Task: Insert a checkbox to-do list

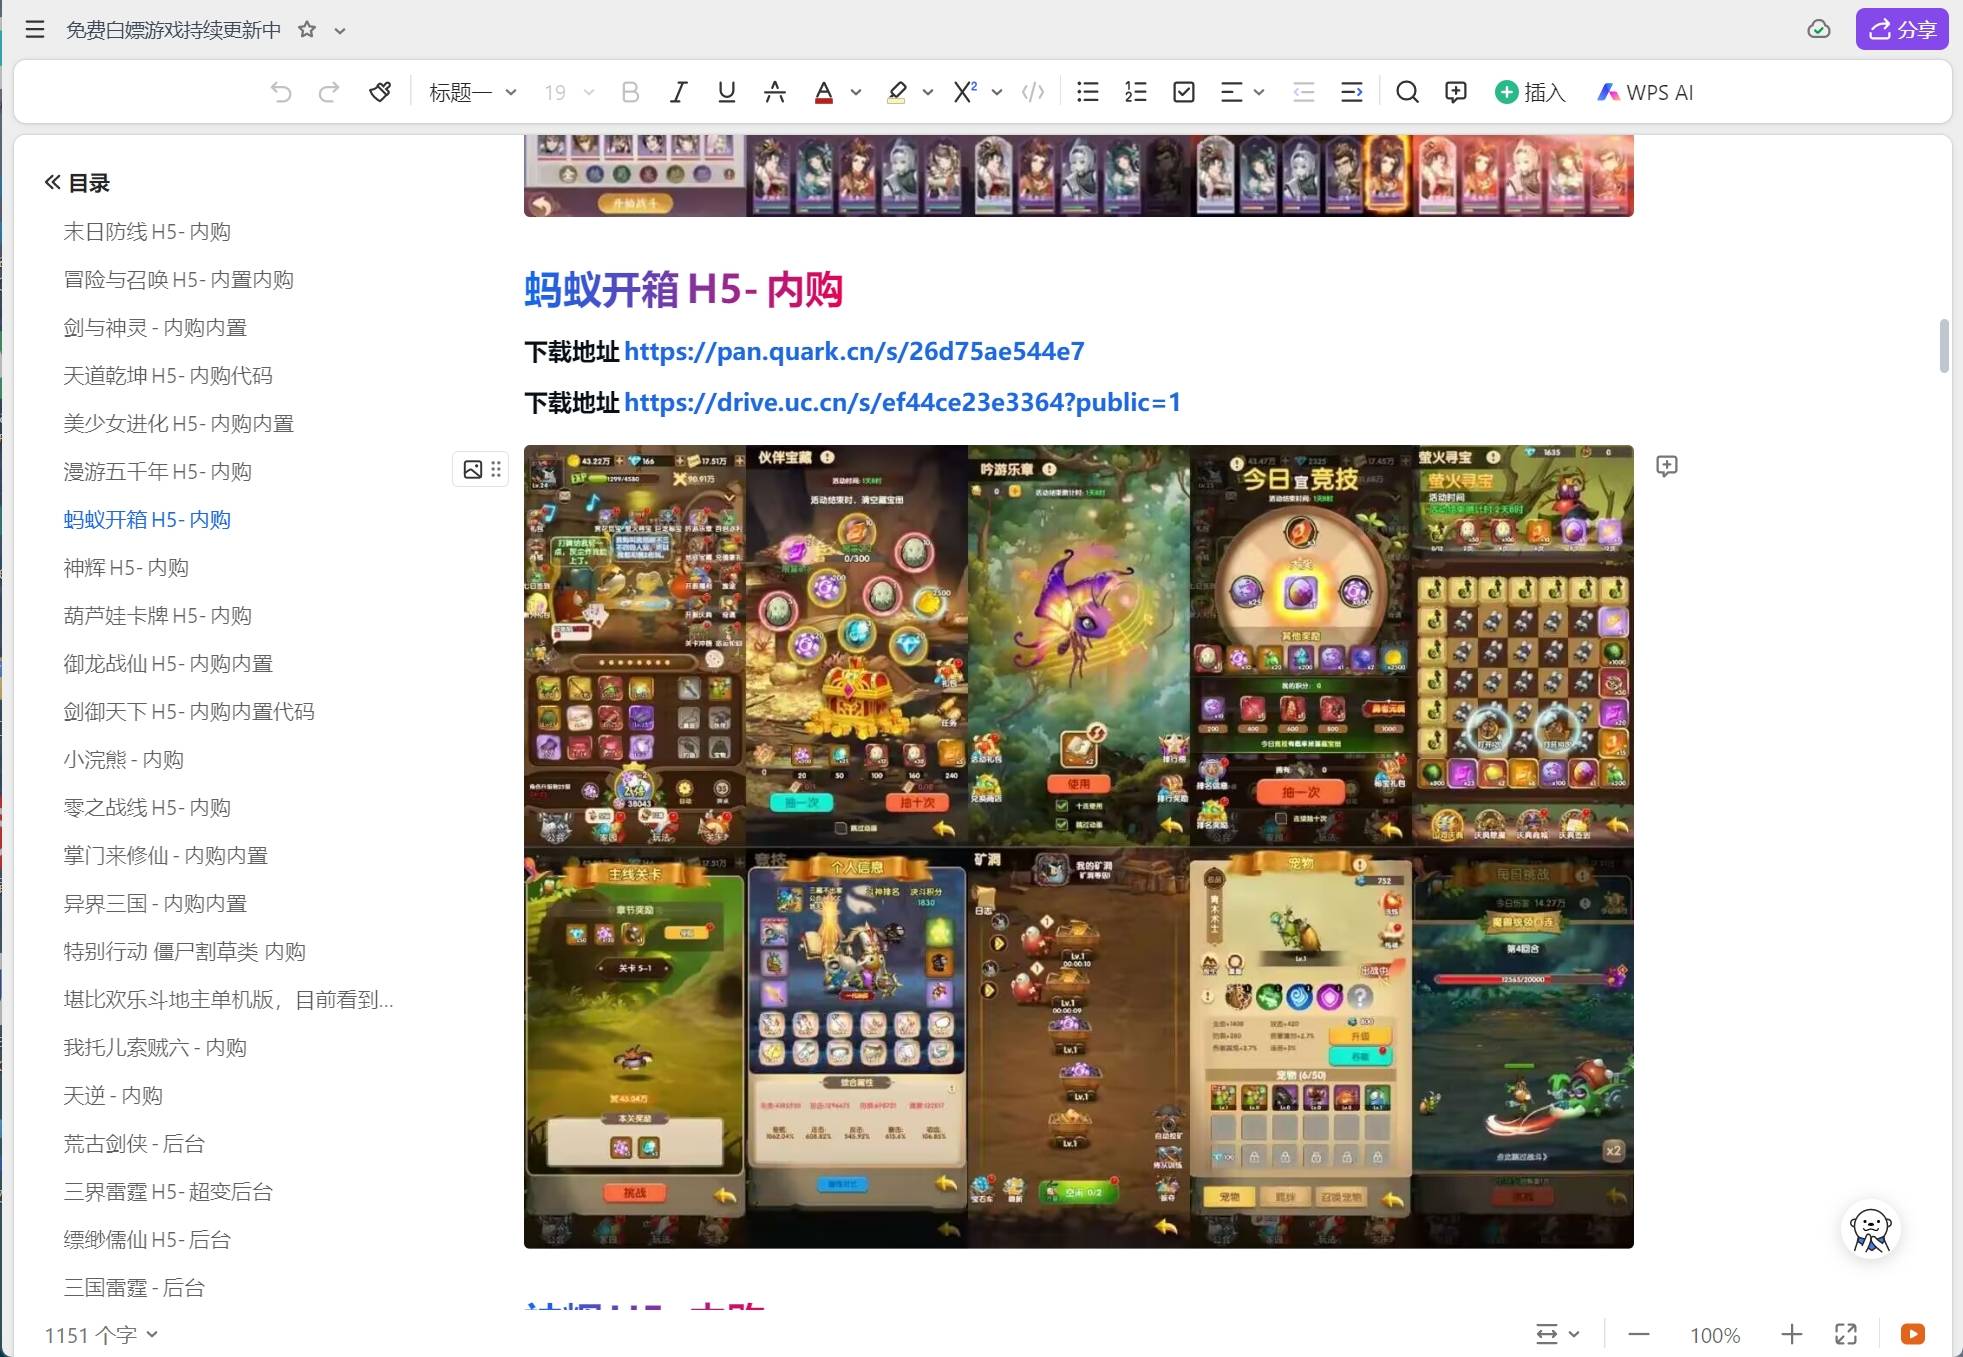Action: tap(1184, 92)
